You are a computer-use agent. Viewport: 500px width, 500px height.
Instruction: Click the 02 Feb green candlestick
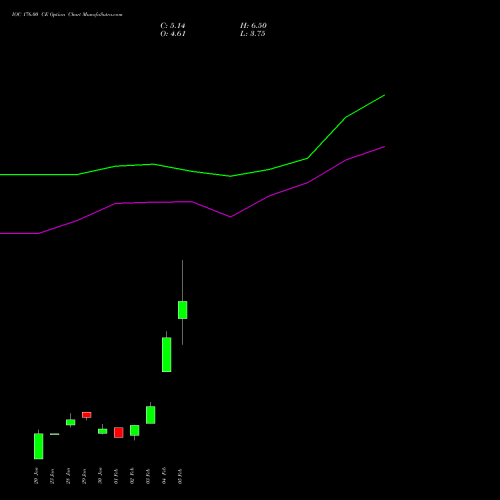[x=135, y=430]
